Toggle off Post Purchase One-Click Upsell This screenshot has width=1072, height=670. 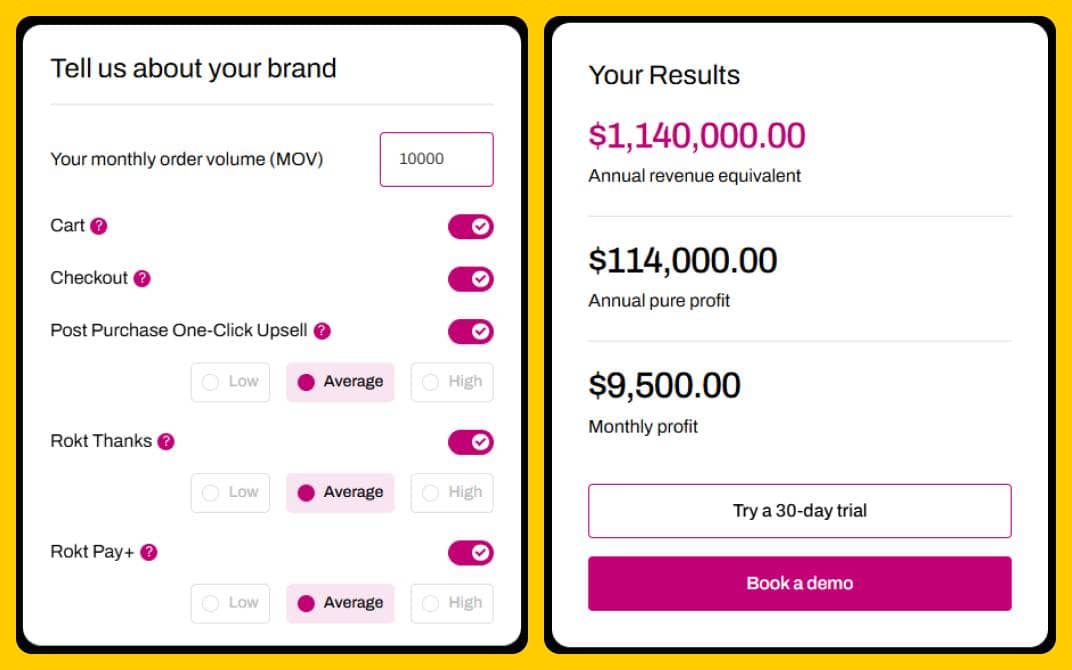[470, 331]
